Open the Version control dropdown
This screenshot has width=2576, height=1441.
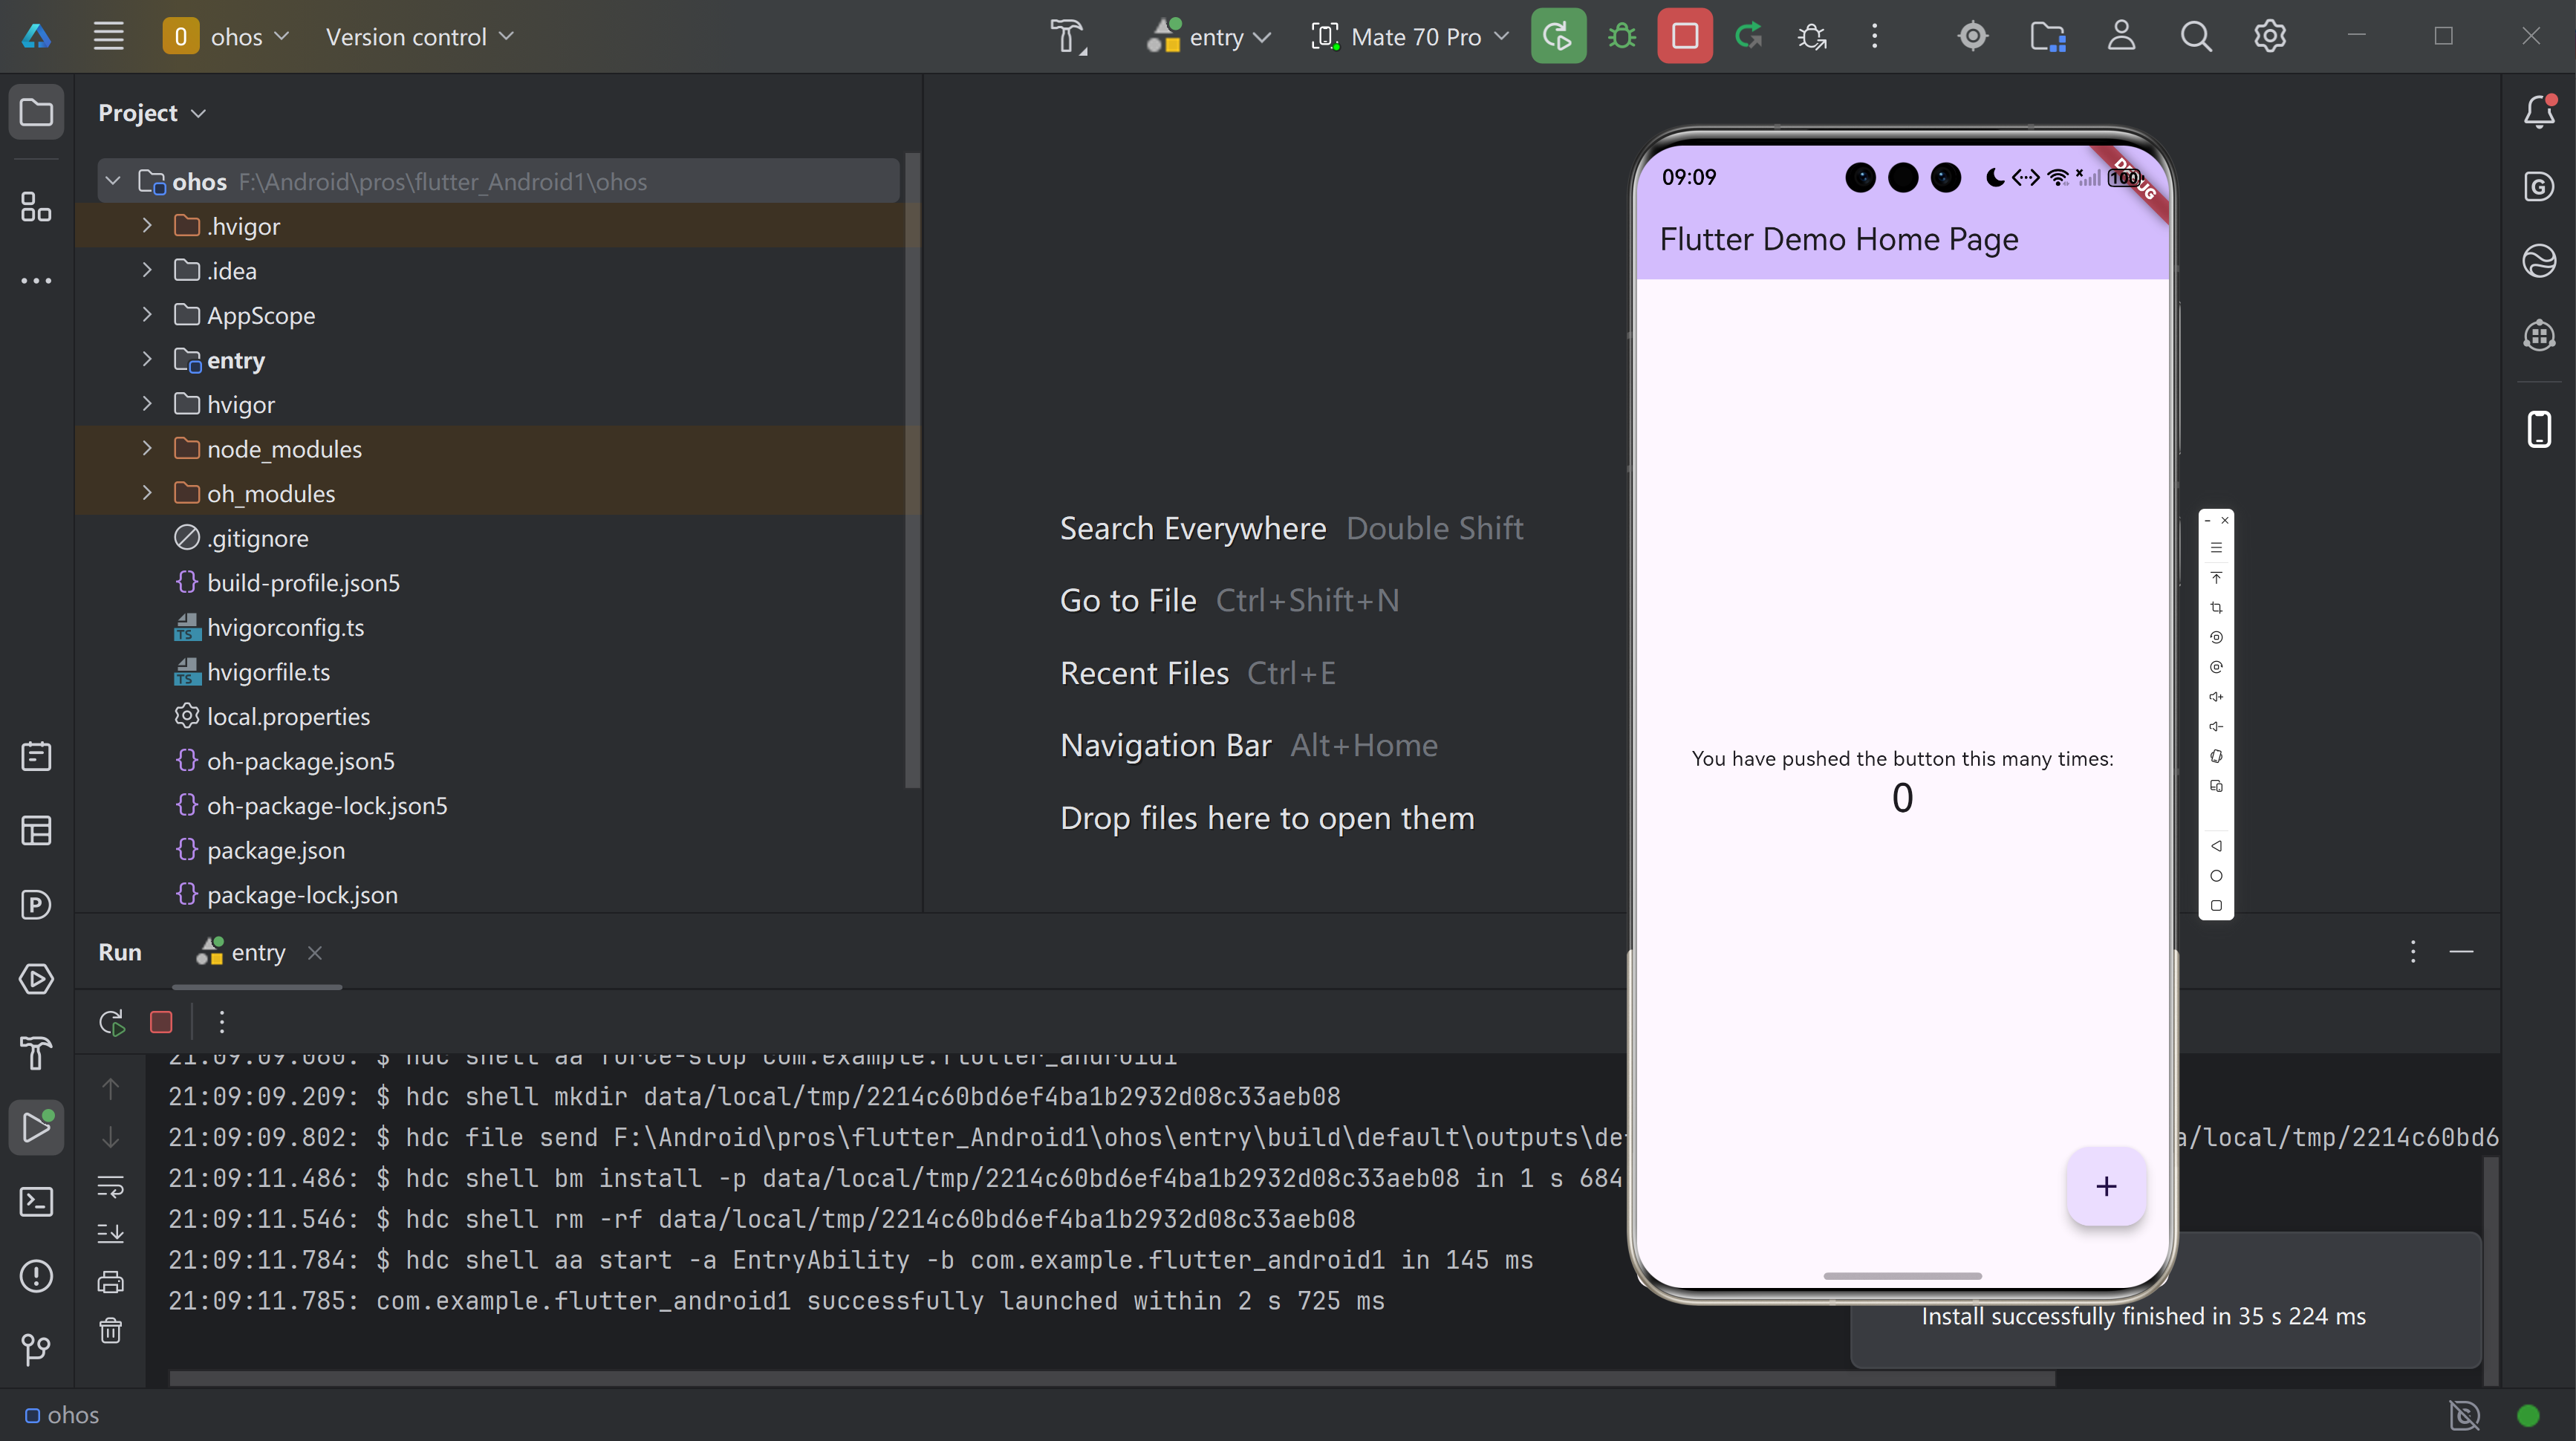click(419, 37)
